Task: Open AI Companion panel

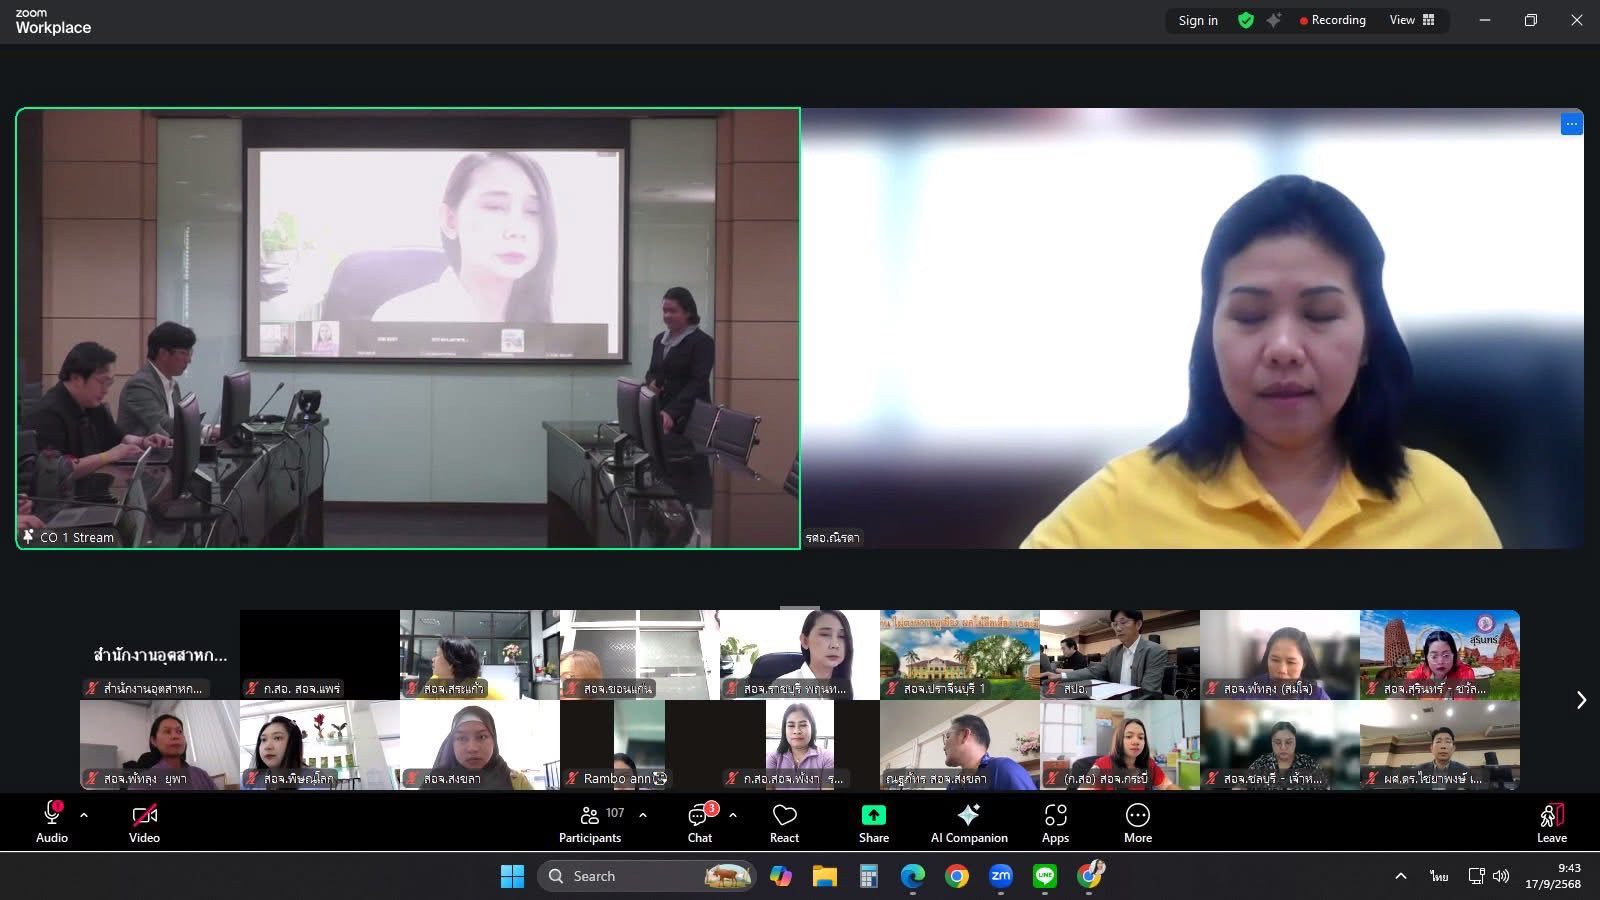Action: coord(968,823)
